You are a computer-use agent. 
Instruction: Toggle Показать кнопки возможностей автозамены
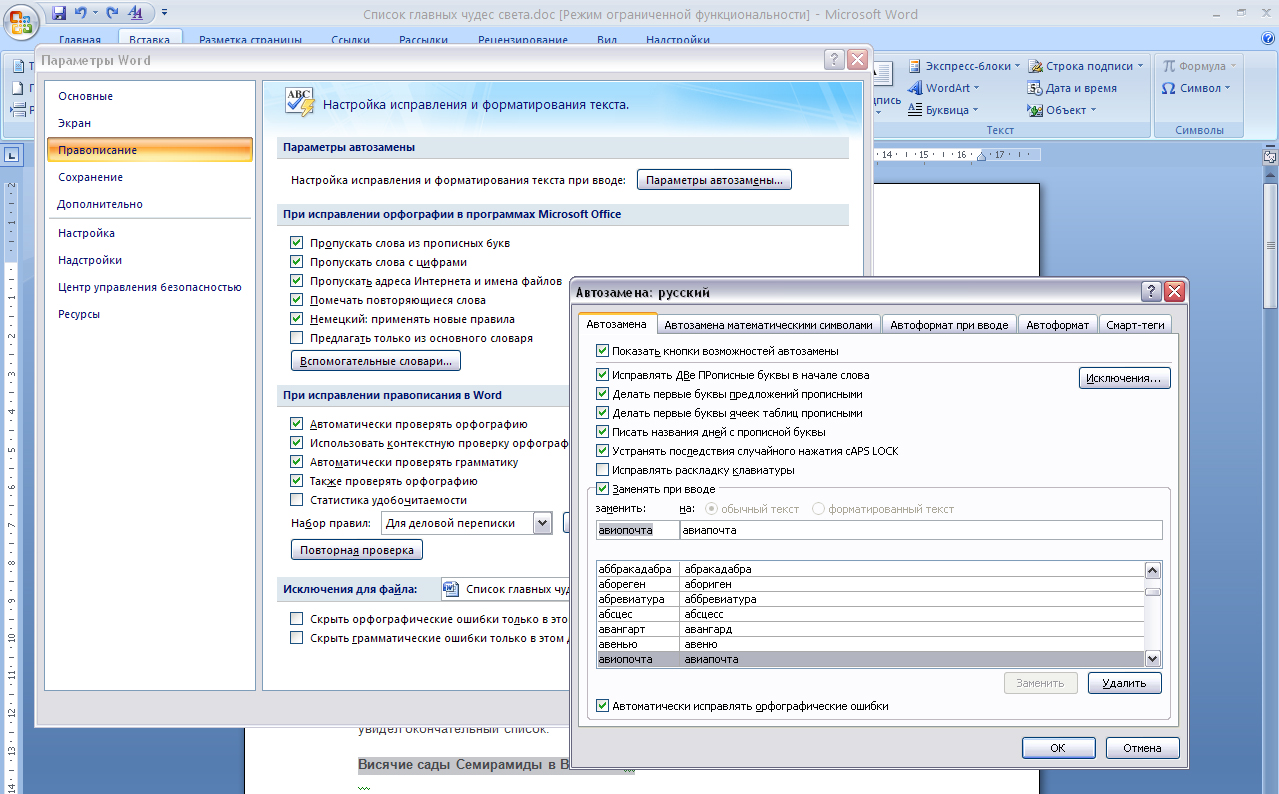click(602, 351)
